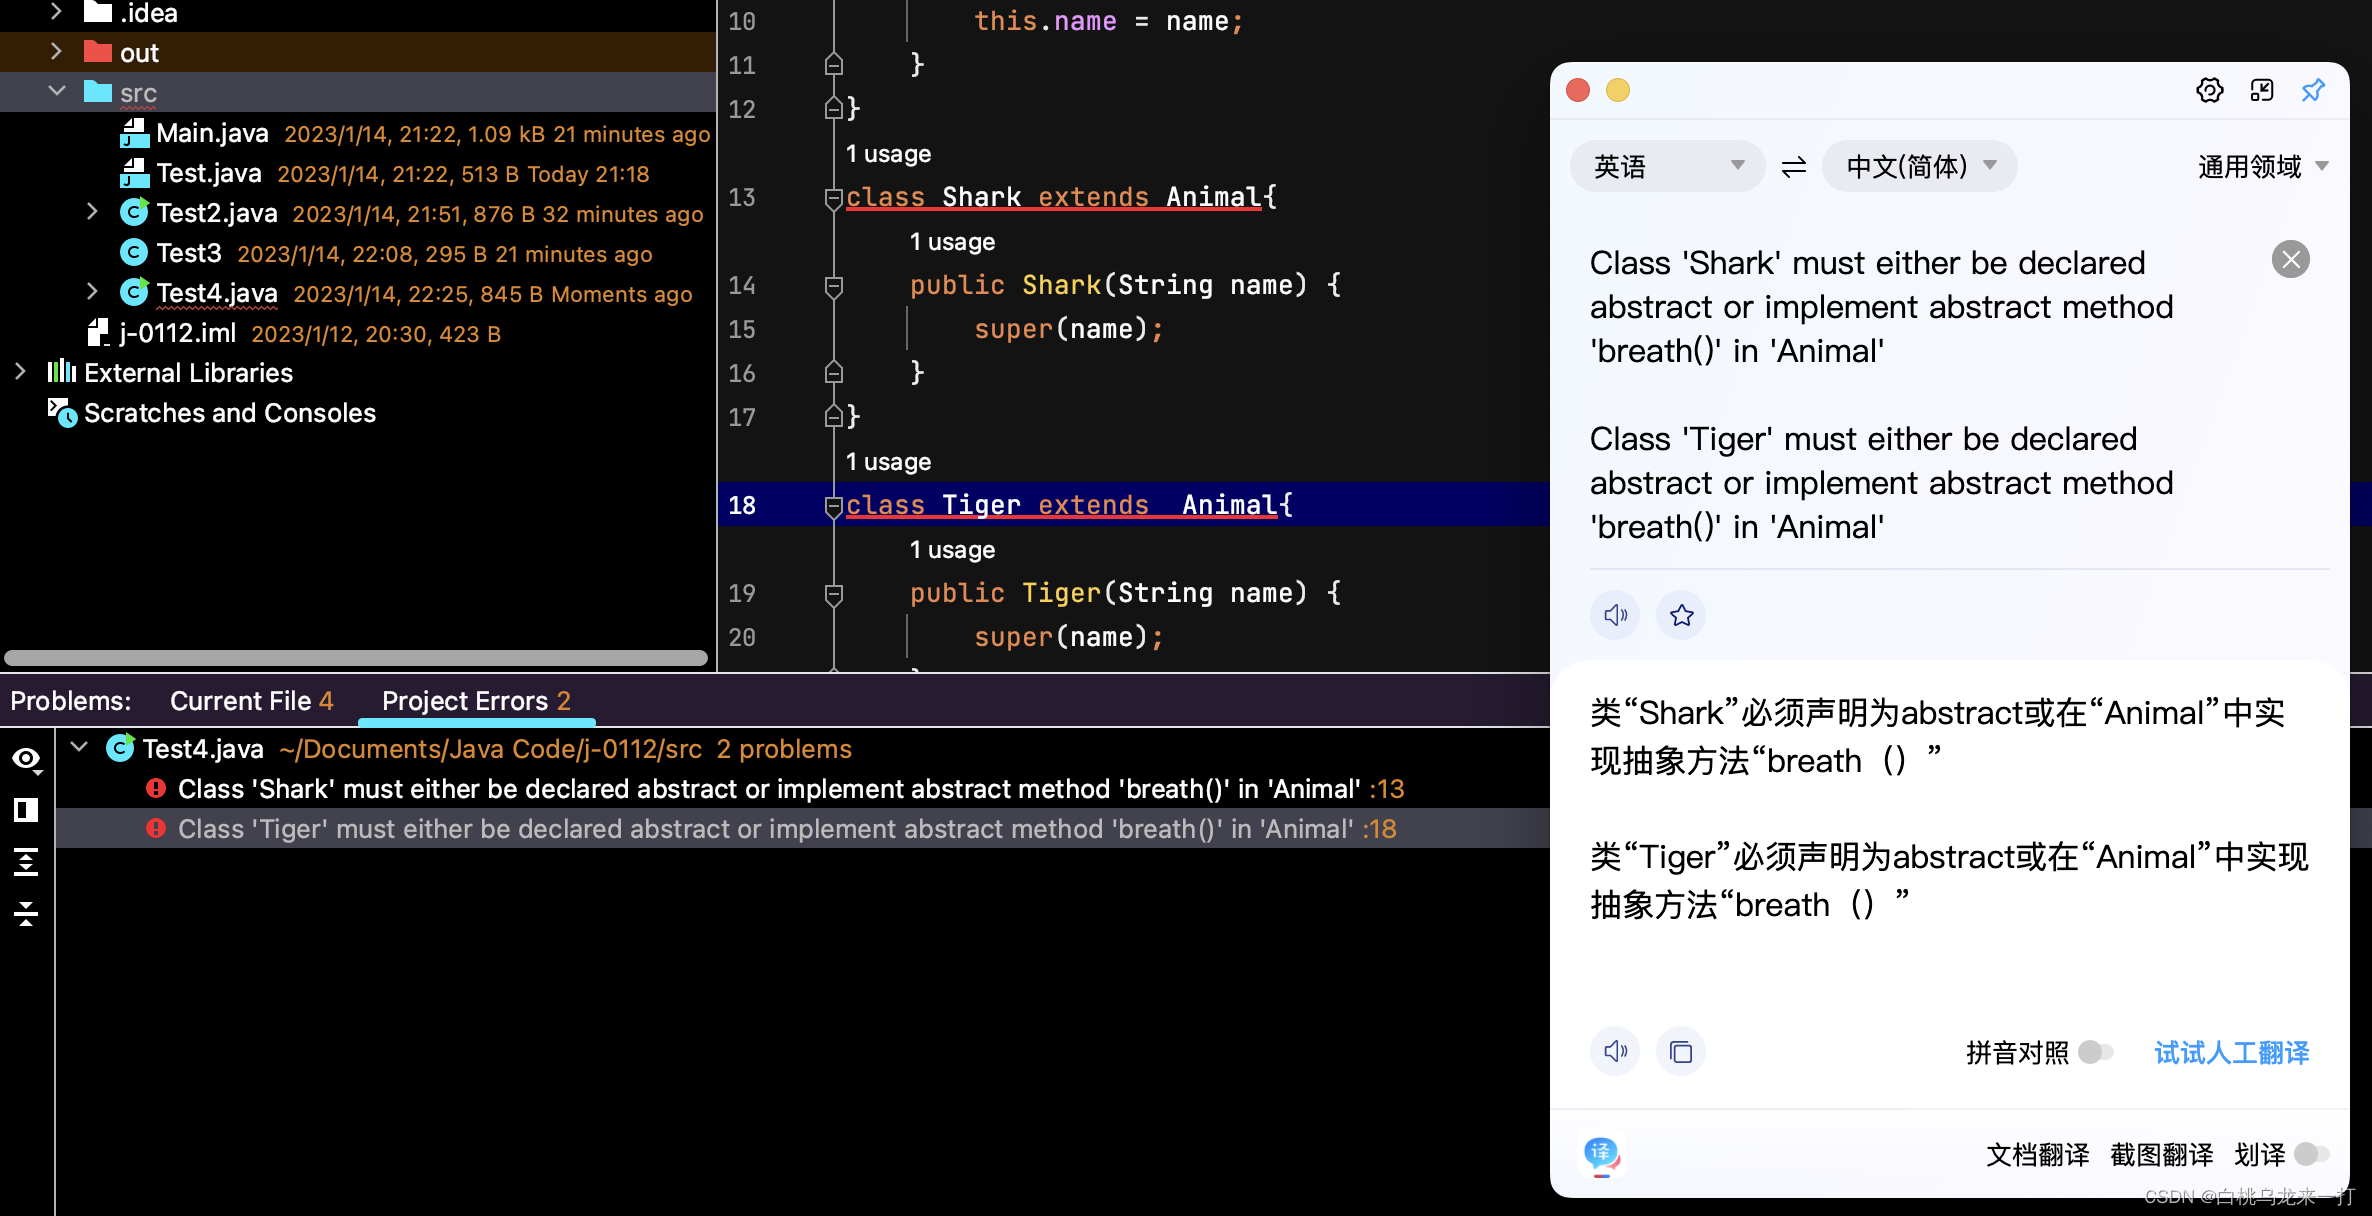Expand External Libraries node

20,371
